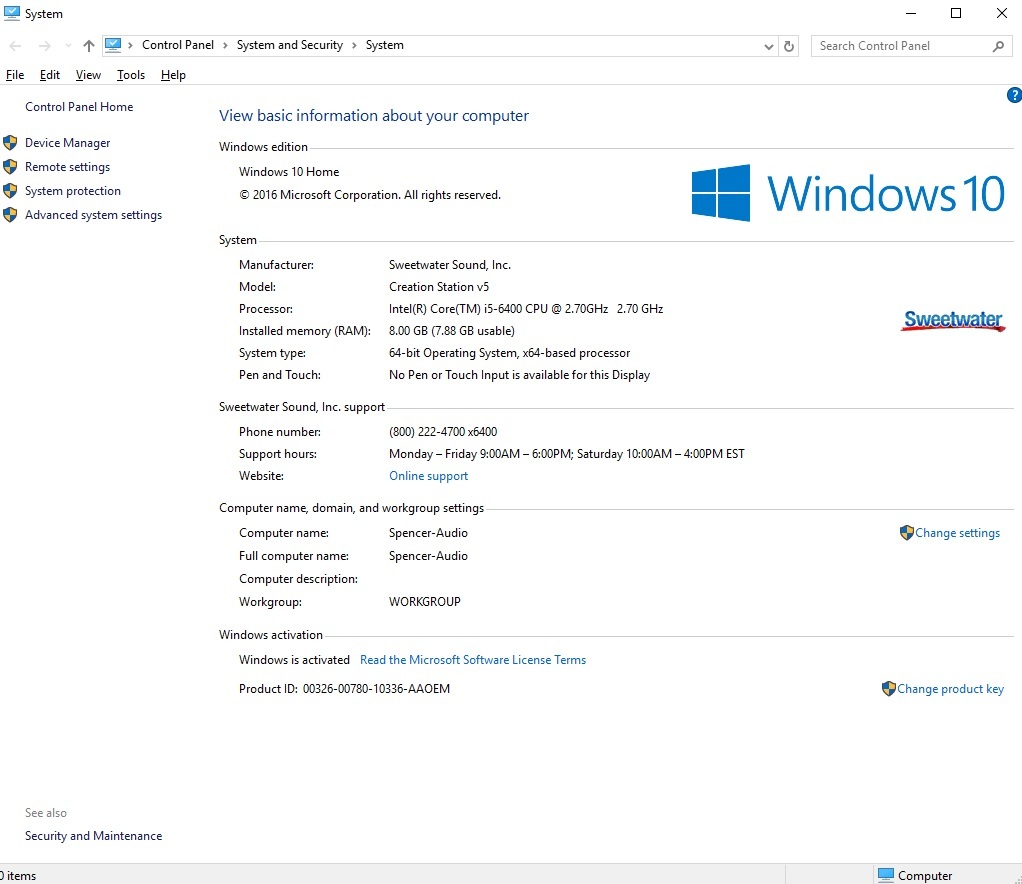Click shield icon beside System protection
Image resolution: width=1022 pixels, height=884 pixels.
point(10,191)
